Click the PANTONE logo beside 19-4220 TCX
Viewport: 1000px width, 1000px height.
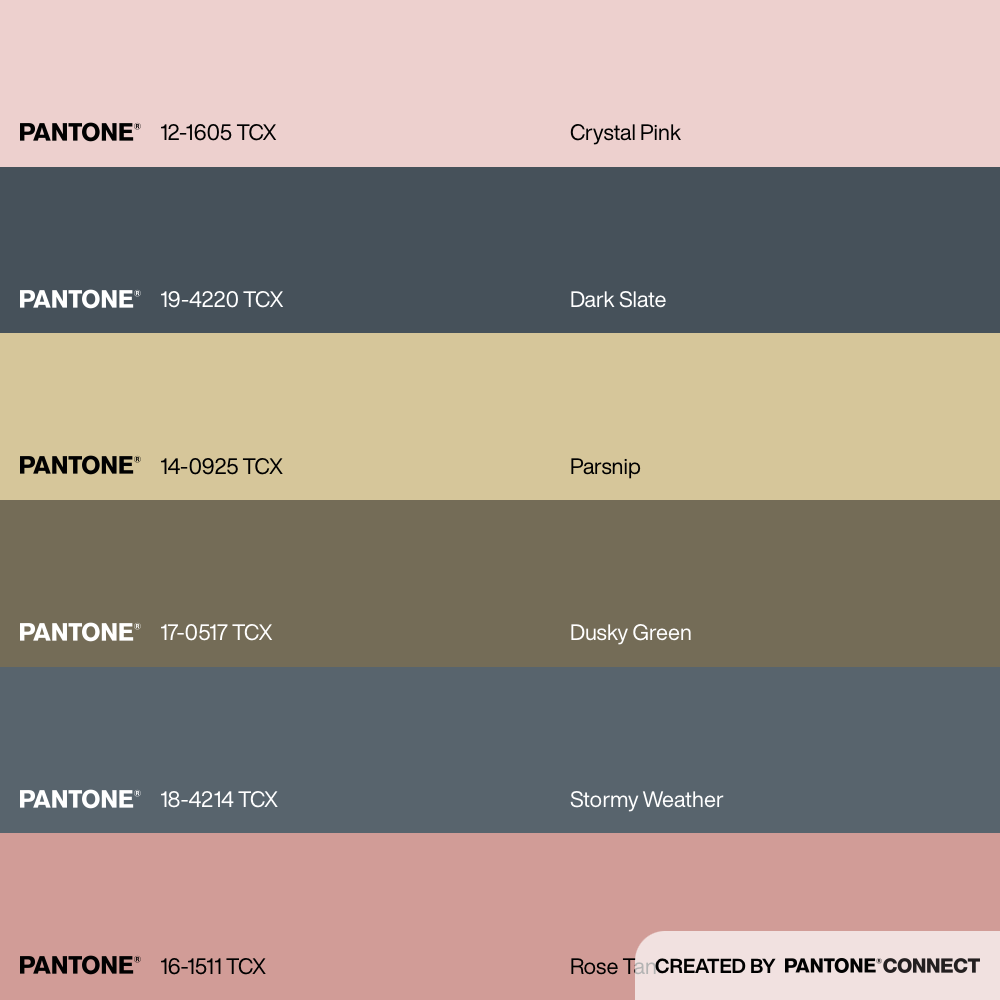point(79,299)
